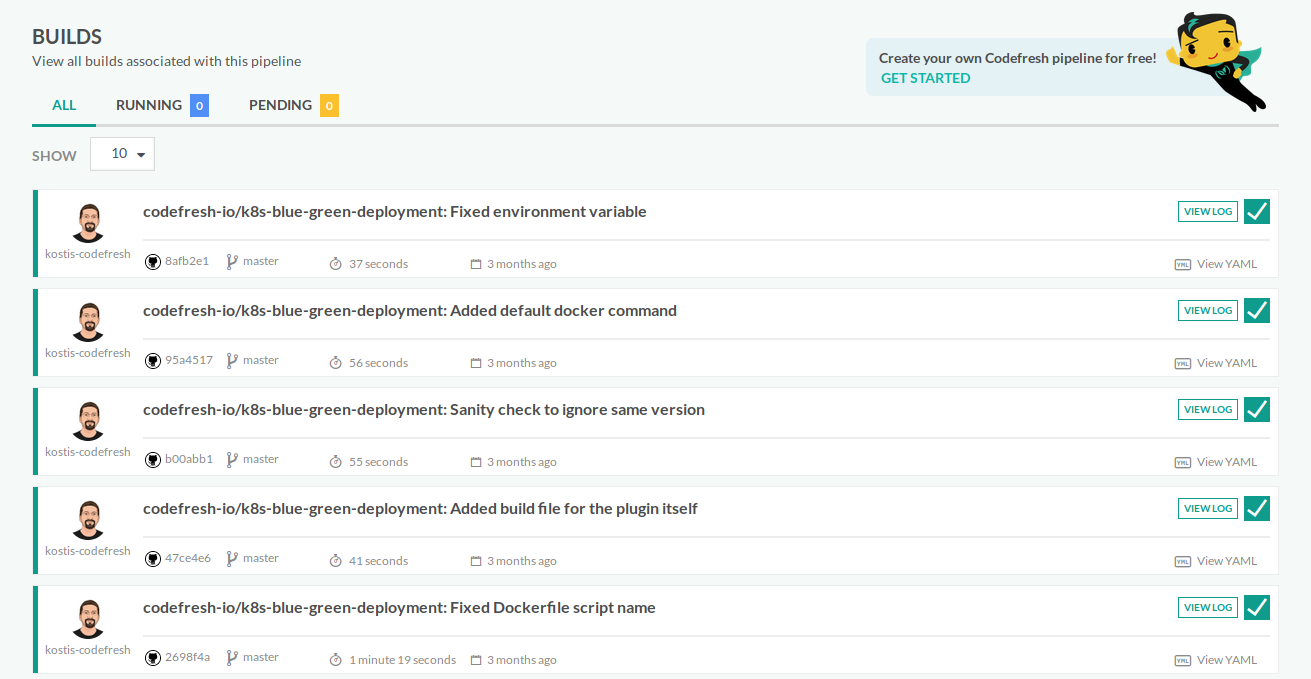Click yellow pending count badge
The image size is (1311, 679).
(329, 105)
